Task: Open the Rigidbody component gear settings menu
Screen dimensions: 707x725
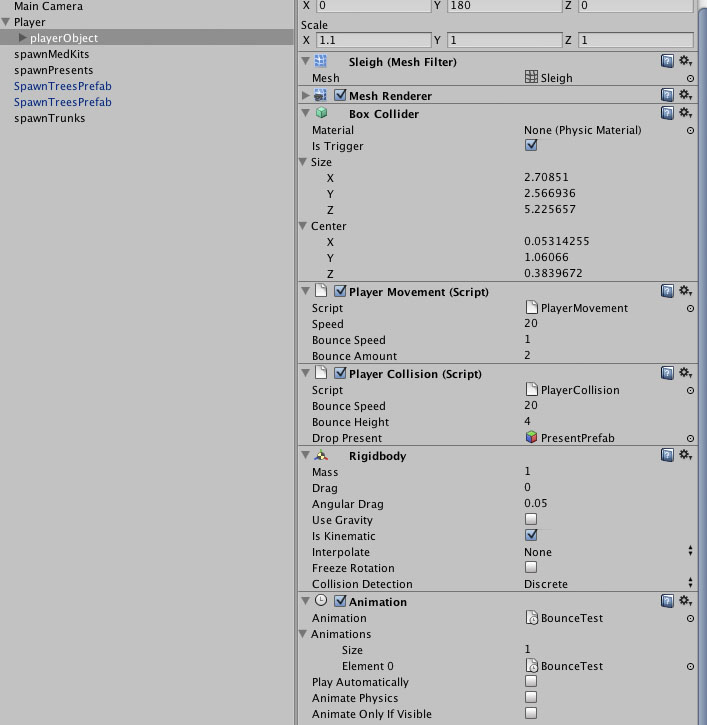Action: point(685,455)
